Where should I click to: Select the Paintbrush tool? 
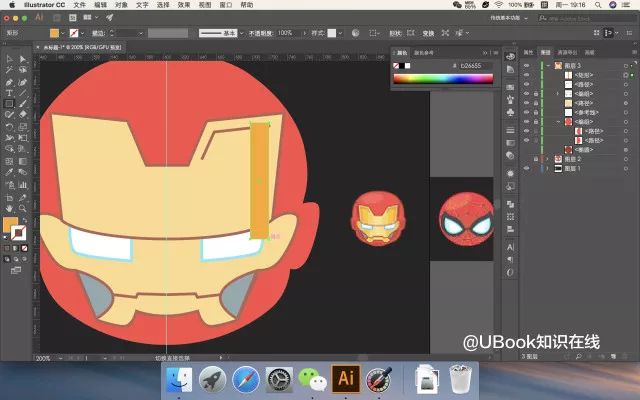coord(22,104)
